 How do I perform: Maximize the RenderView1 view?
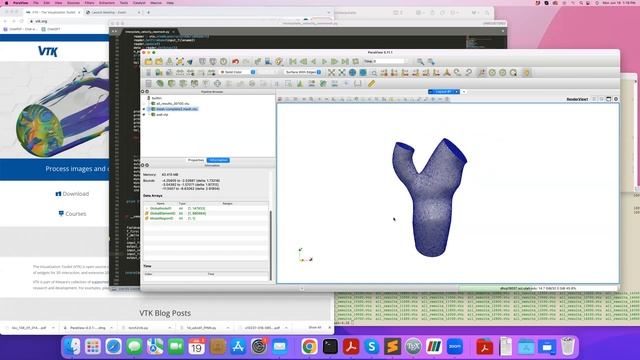click(608, 99)
